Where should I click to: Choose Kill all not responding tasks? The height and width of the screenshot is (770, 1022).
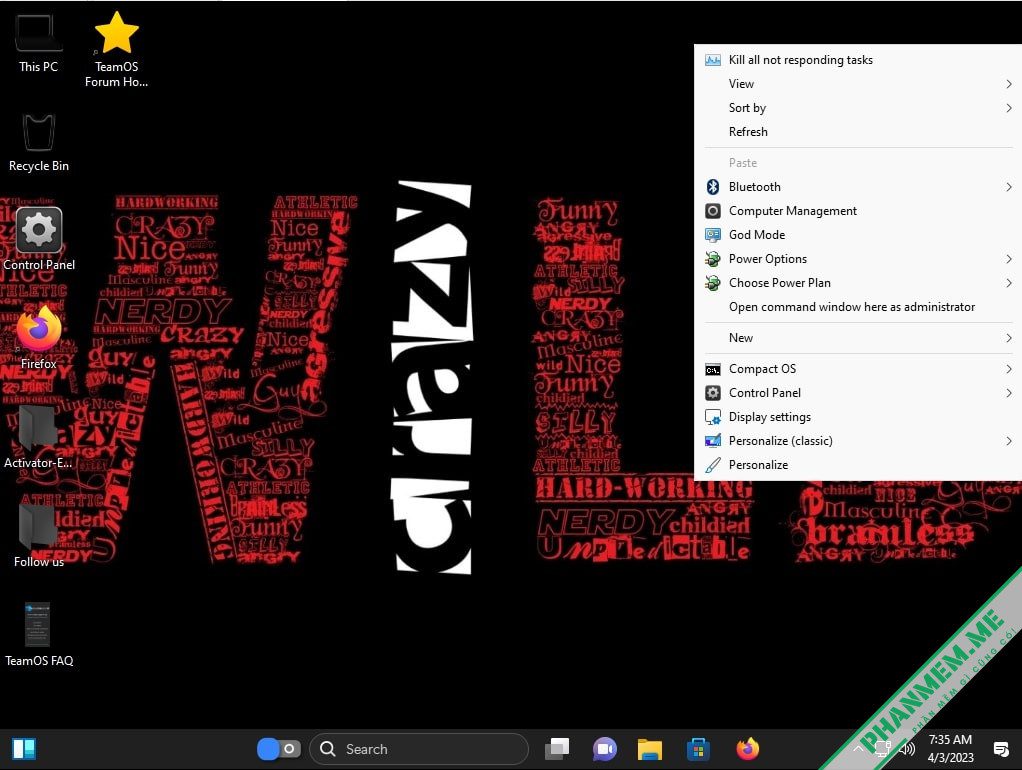coord(800,60)
